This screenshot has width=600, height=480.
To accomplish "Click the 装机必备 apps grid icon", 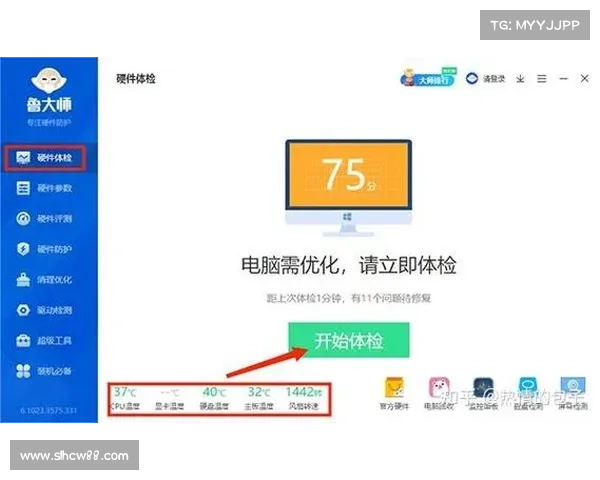I will tap(23, 372).
